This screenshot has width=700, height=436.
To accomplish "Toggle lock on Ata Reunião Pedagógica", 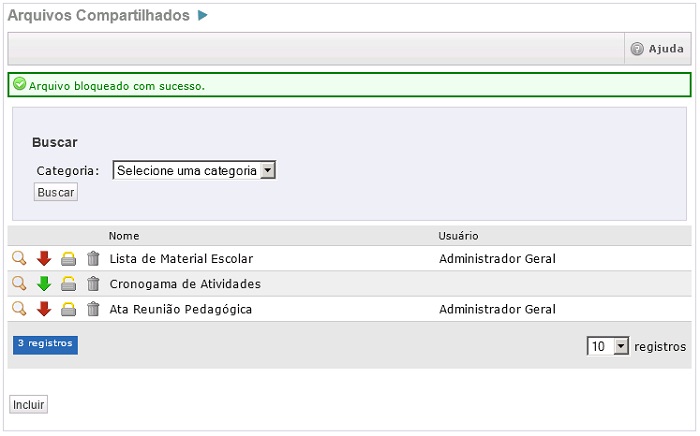I will (68, 309).
